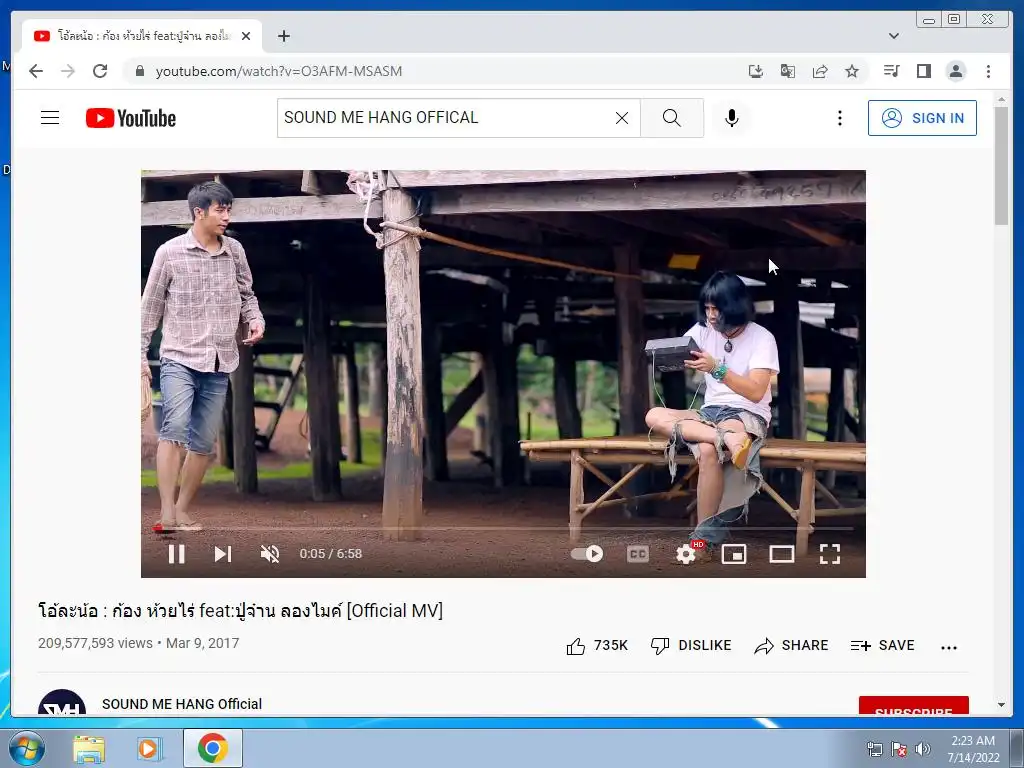1024x768 pixels.
Task: Click the page vertical scrollbar thumb
Action: (x=1001, y=165)
